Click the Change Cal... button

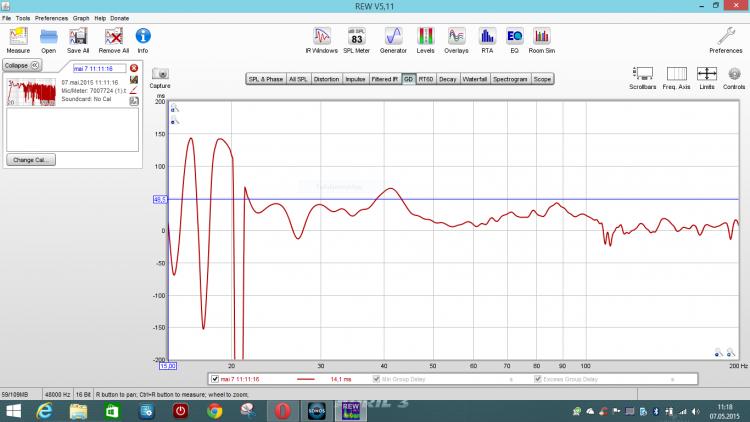[32, 159]
